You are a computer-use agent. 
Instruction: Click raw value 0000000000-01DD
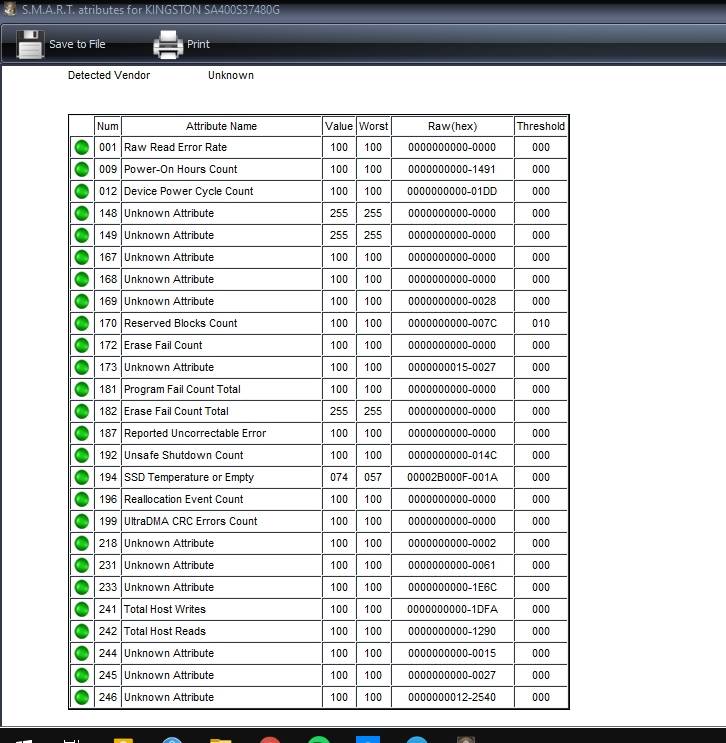click(x=452, y=191)
